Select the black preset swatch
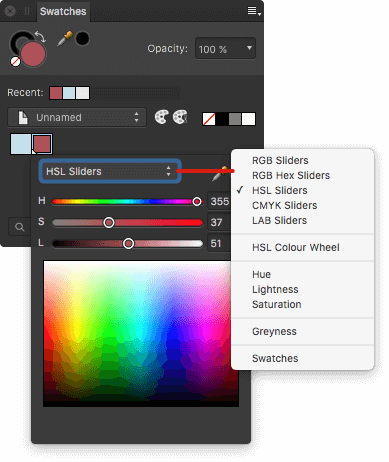 [222, 119]
